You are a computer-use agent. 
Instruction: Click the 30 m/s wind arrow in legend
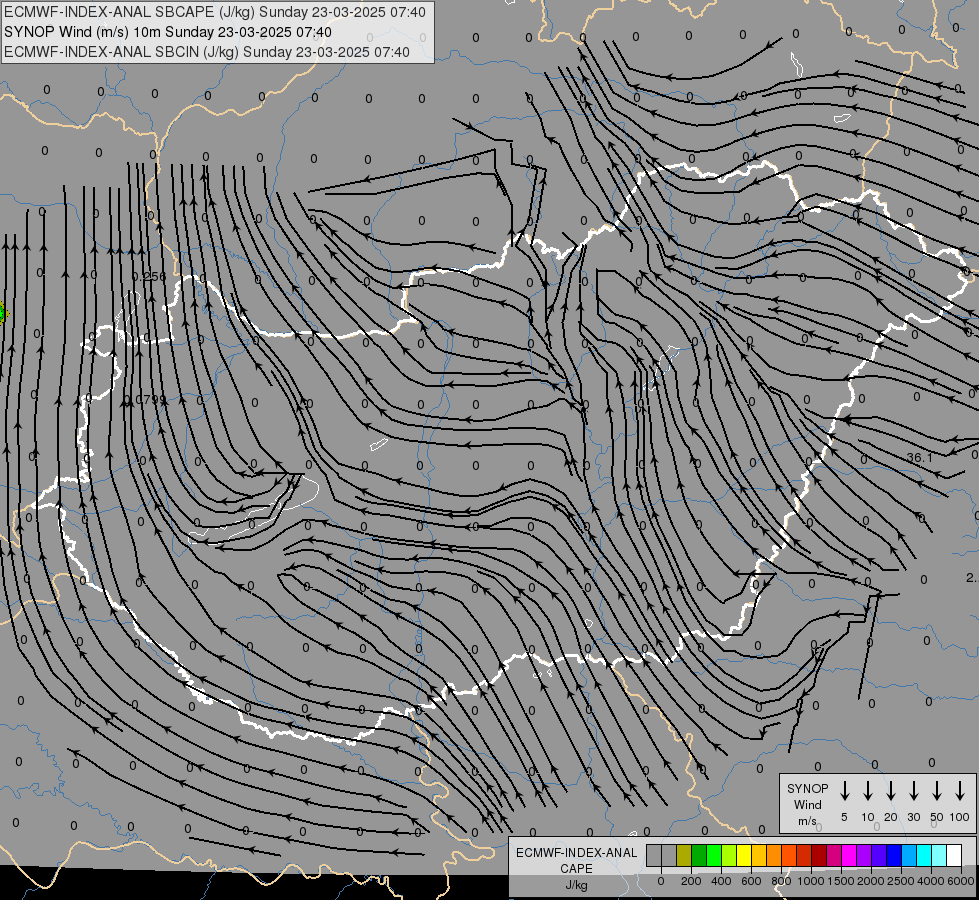(x=913, y=790)
